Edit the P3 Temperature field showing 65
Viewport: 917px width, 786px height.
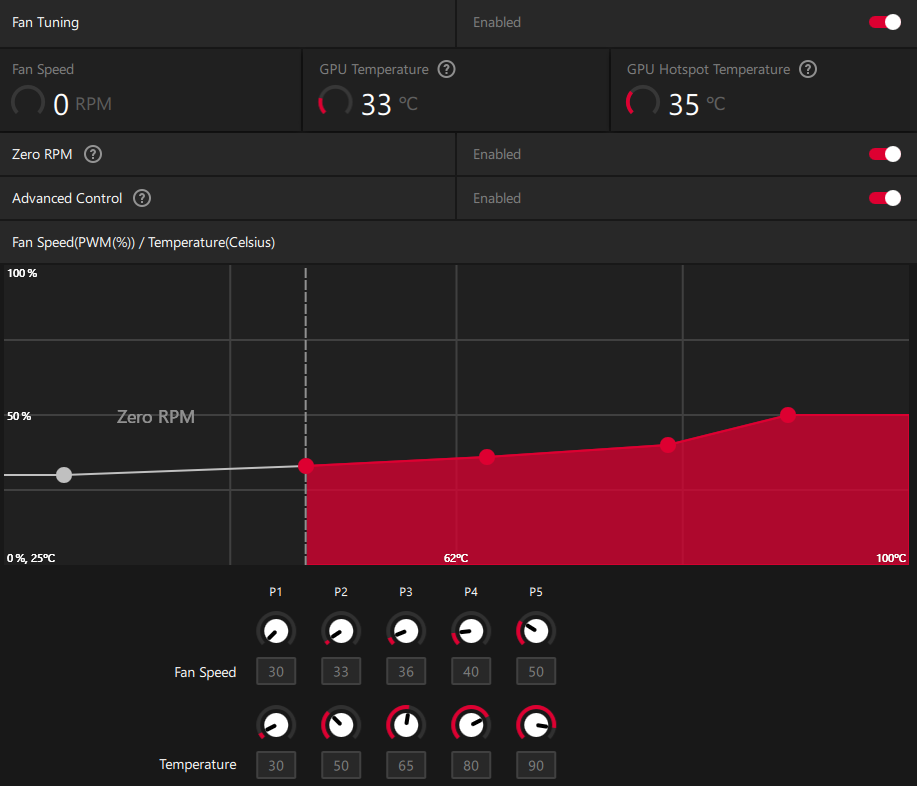[406, 766]
